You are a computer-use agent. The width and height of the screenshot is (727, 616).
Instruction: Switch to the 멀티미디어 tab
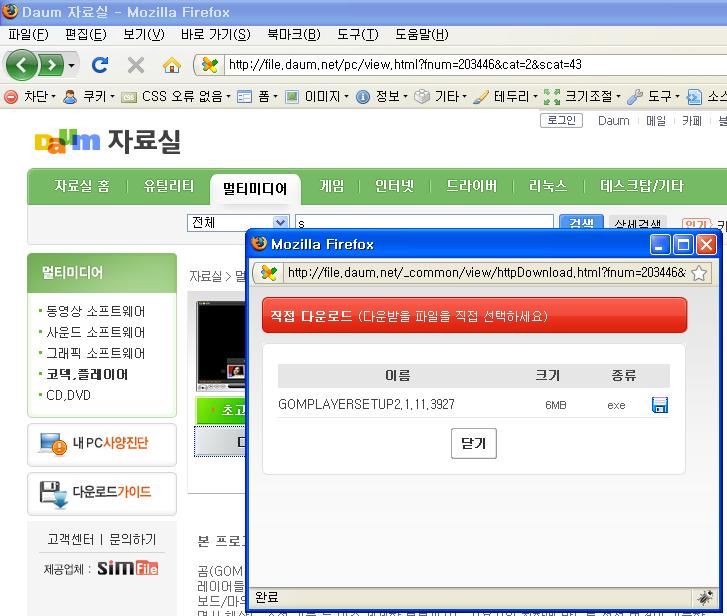pyautogui.click(x=255, y=189)
